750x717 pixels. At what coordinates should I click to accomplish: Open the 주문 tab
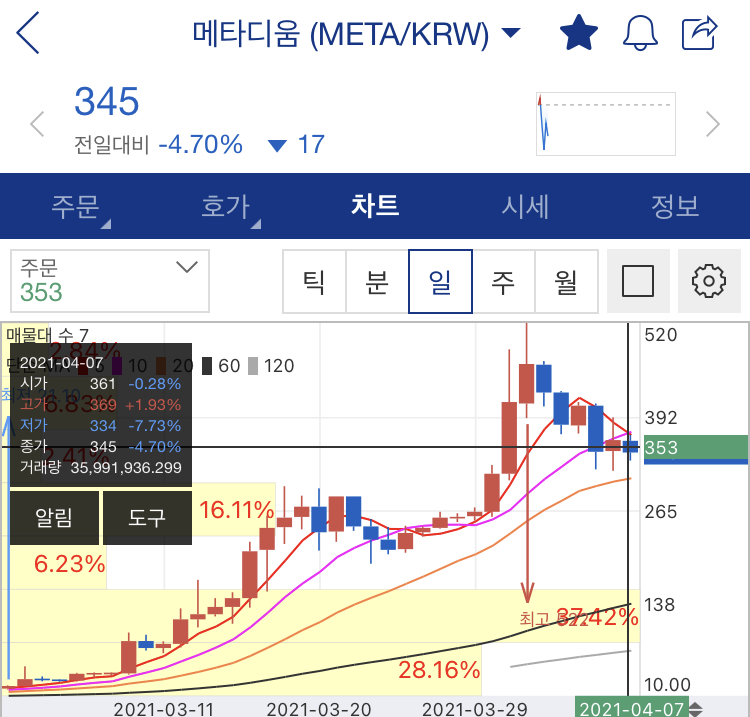click(x=75, y=207)
